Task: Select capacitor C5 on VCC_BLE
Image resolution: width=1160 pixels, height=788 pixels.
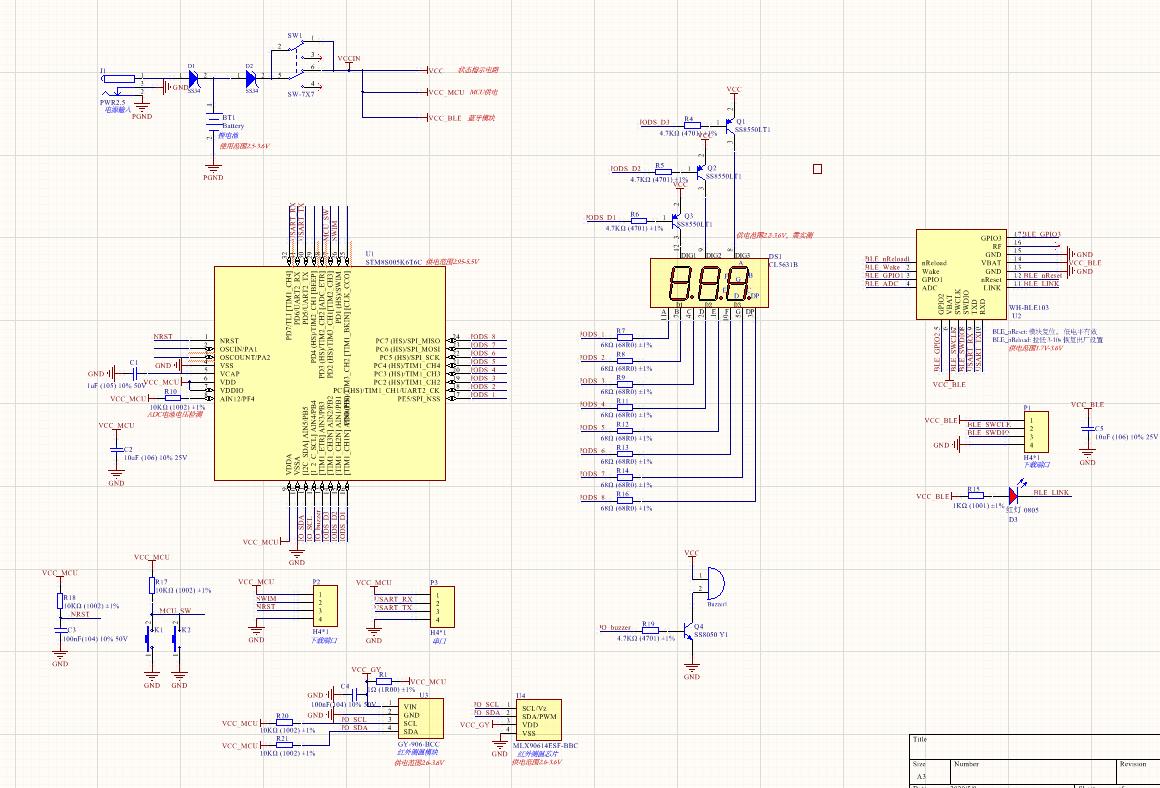Action: (1088, 429)
